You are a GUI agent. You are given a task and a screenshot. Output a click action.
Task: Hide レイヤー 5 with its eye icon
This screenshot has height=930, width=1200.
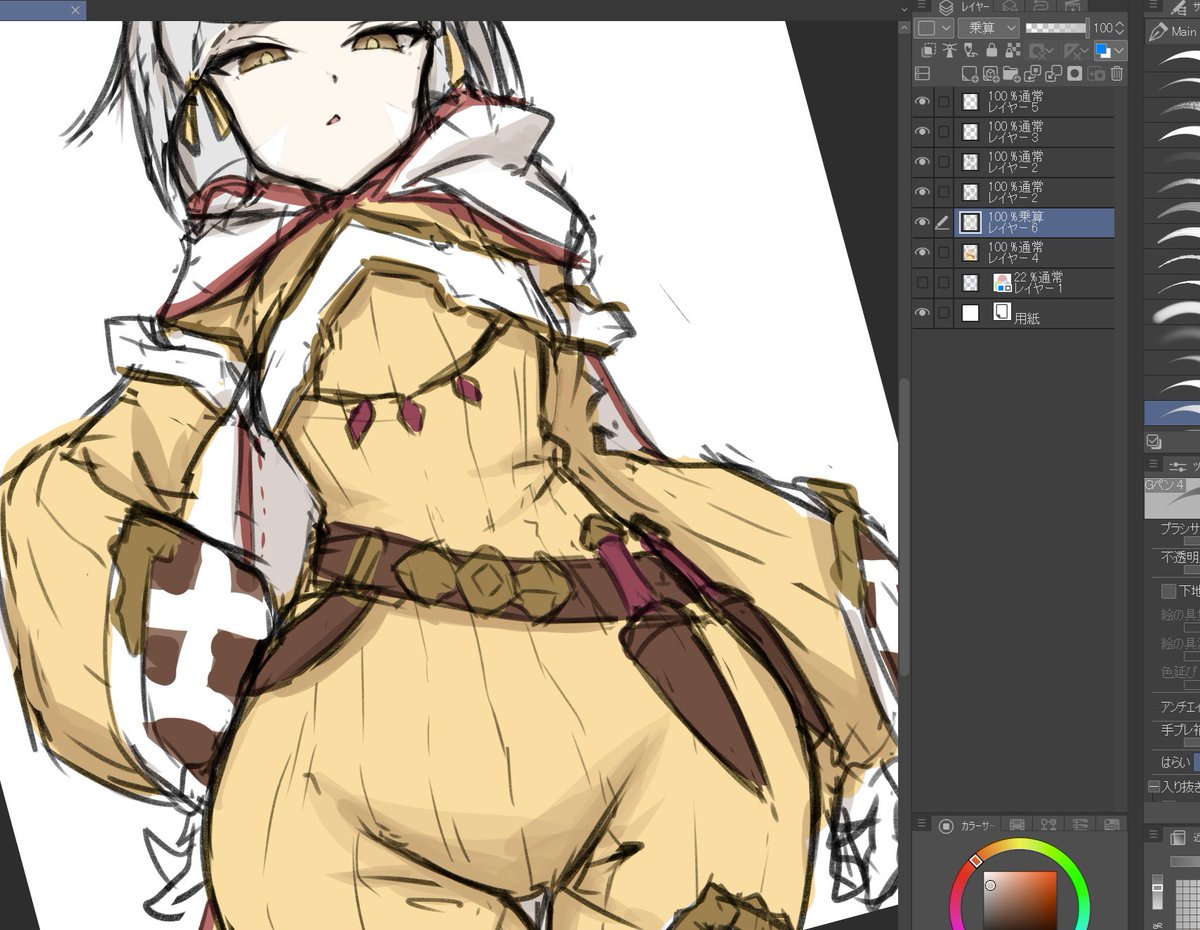[922, 102]
